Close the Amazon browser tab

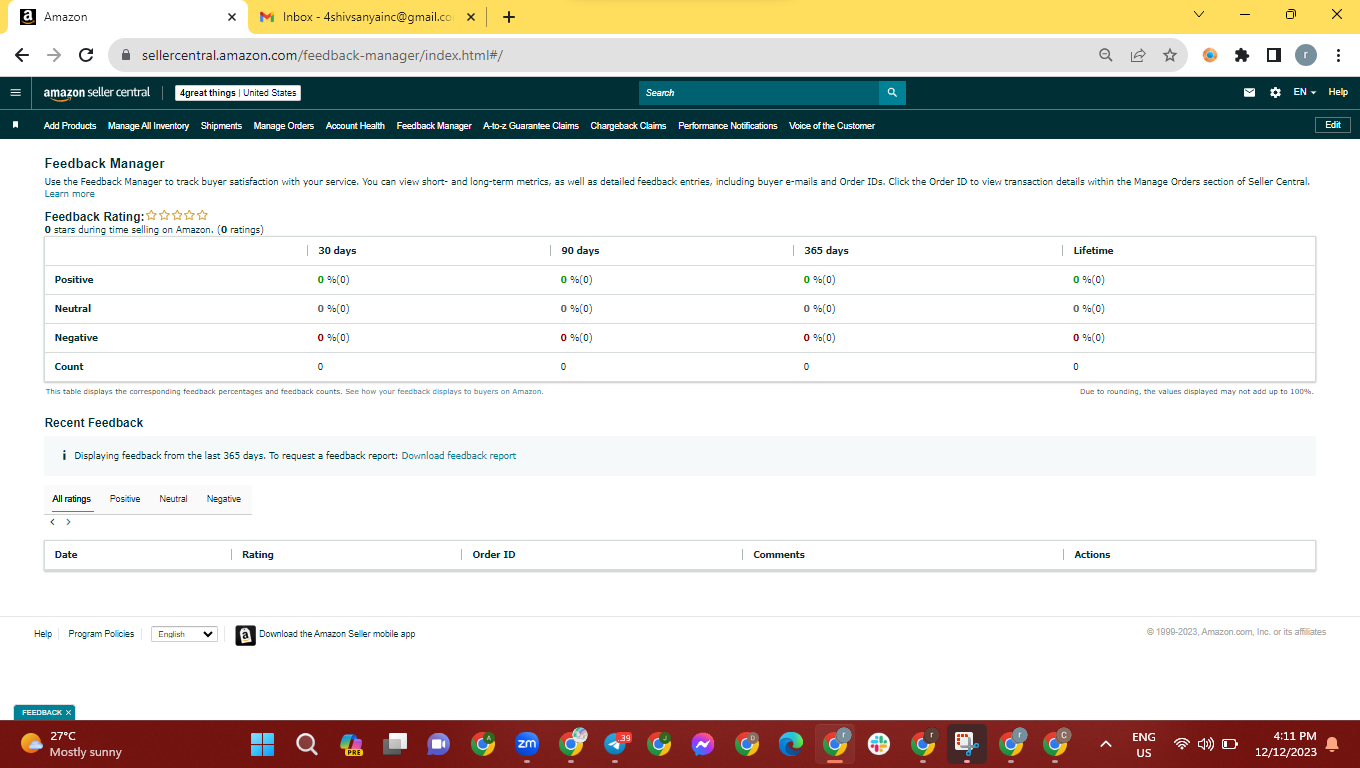pos(232,17)
